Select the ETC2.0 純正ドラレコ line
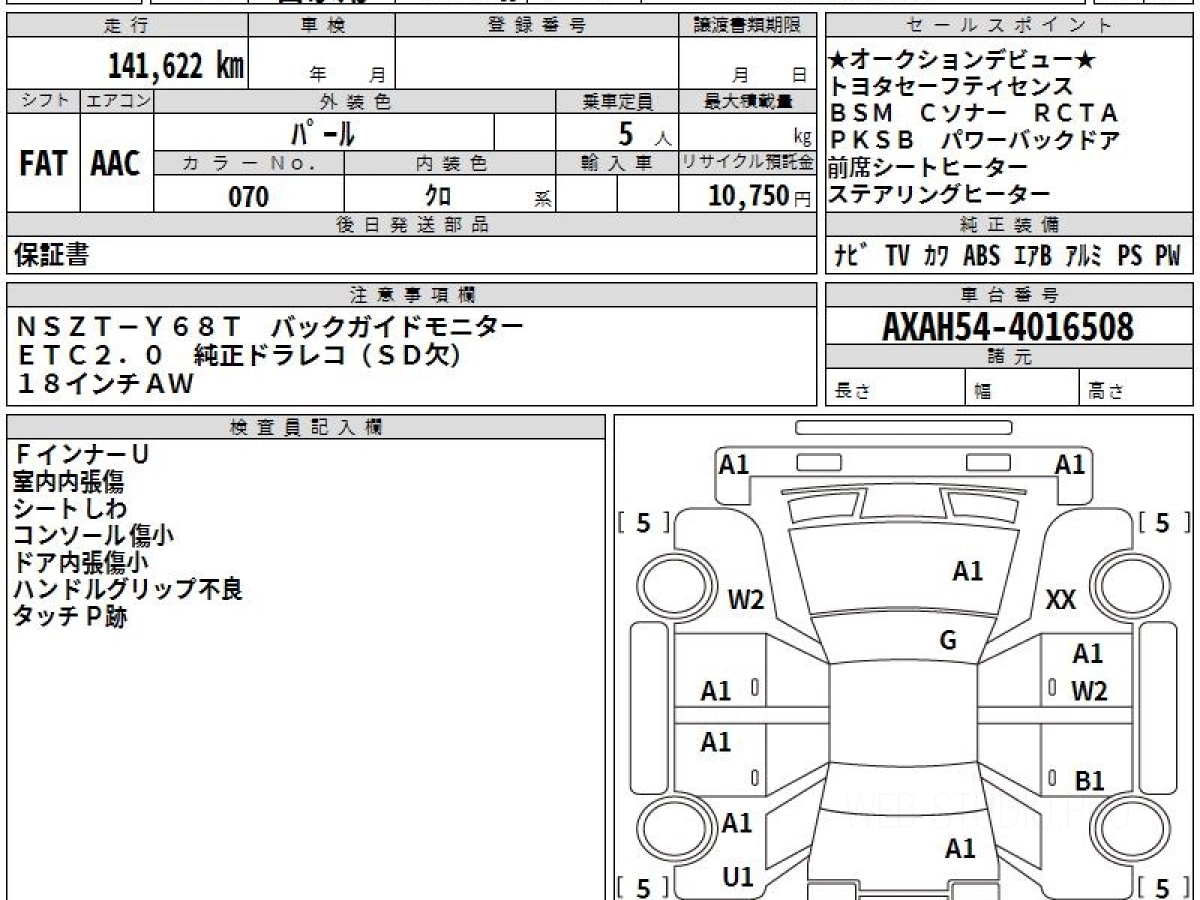 click(239, 354)
